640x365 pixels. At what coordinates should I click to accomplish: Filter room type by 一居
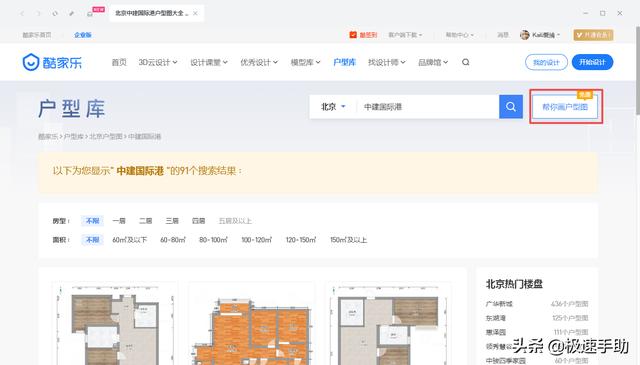click(119, 221)
